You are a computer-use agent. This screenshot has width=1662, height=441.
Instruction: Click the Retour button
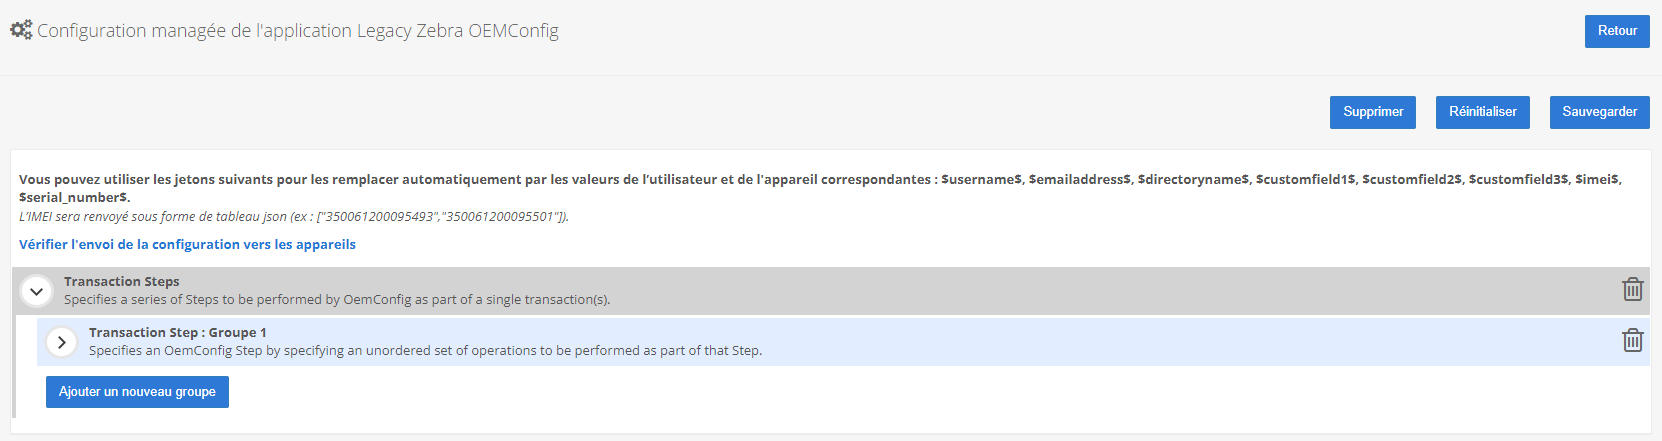coord(1616,31)
